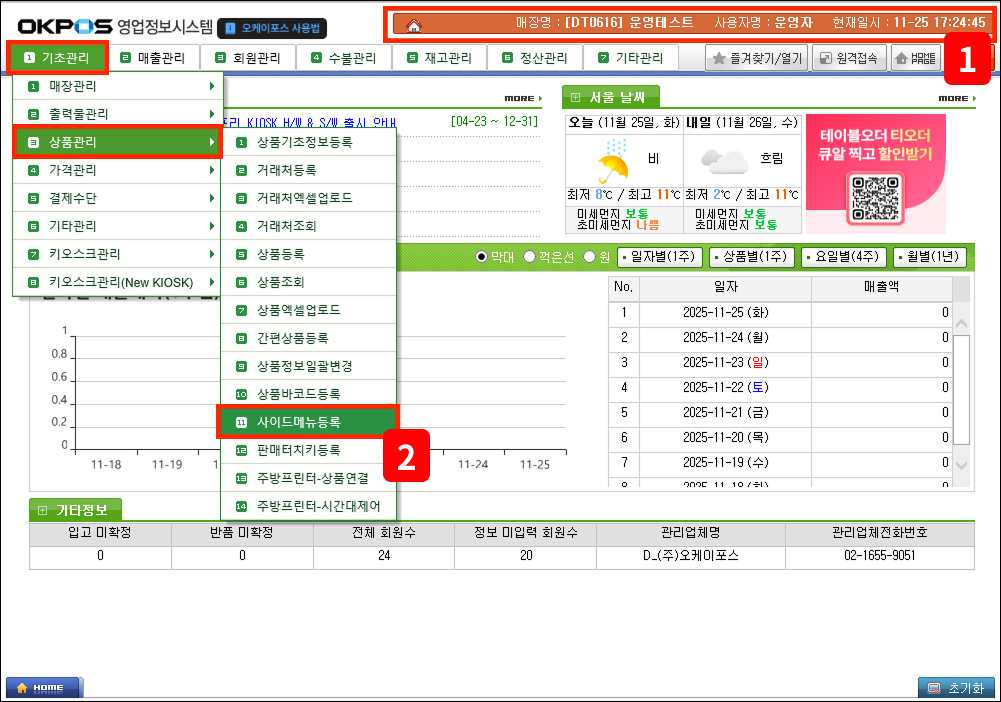Expand the 가격관리 submenu
The image size is (1001, 702).
(116, 170)
